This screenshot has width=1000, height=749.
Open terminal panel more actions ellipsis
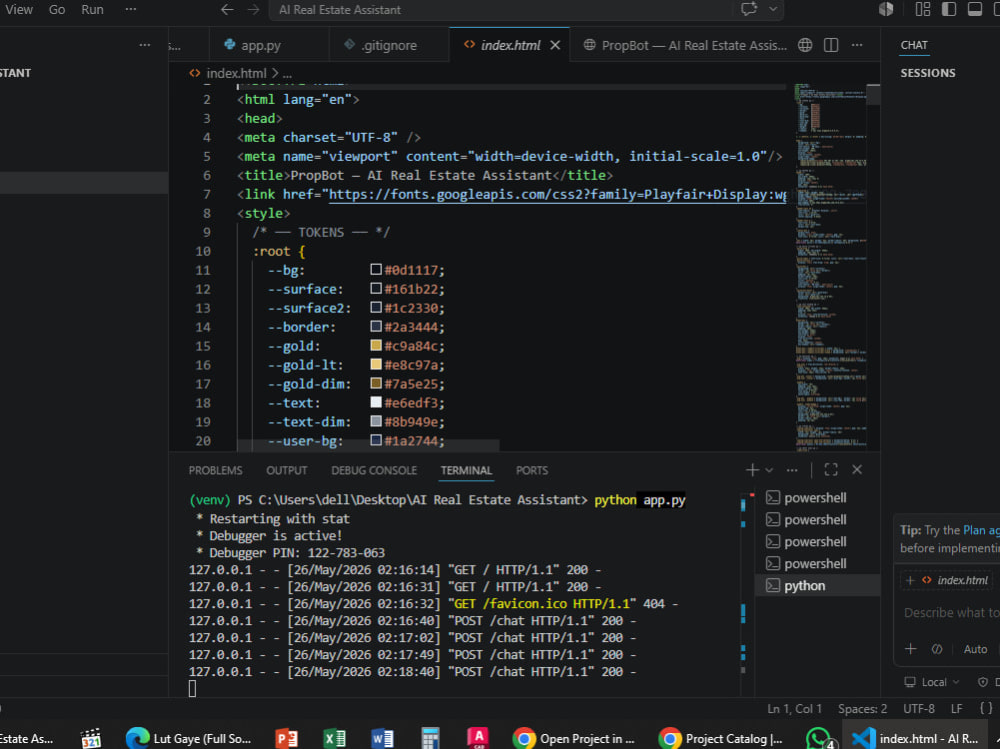(x=792, y=470)
